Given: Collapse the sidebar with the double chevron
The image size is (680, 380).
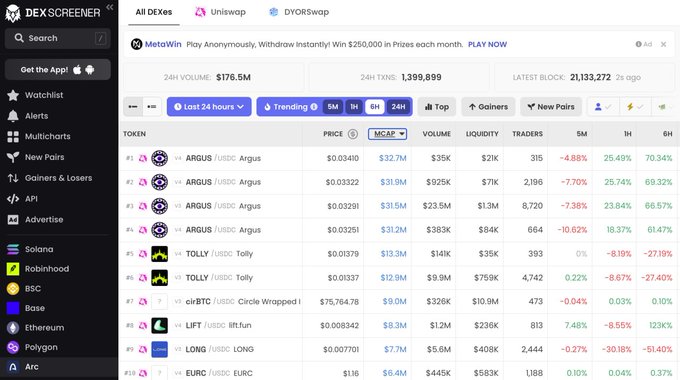Looking at the screenshot, I should pos(110,7).
